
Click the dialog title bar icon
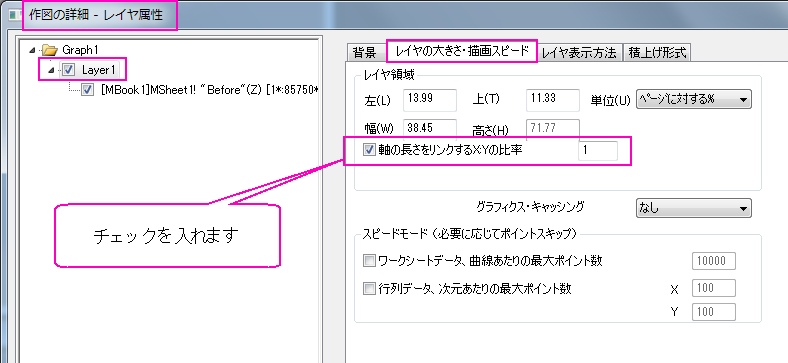(x=15, y=16)
